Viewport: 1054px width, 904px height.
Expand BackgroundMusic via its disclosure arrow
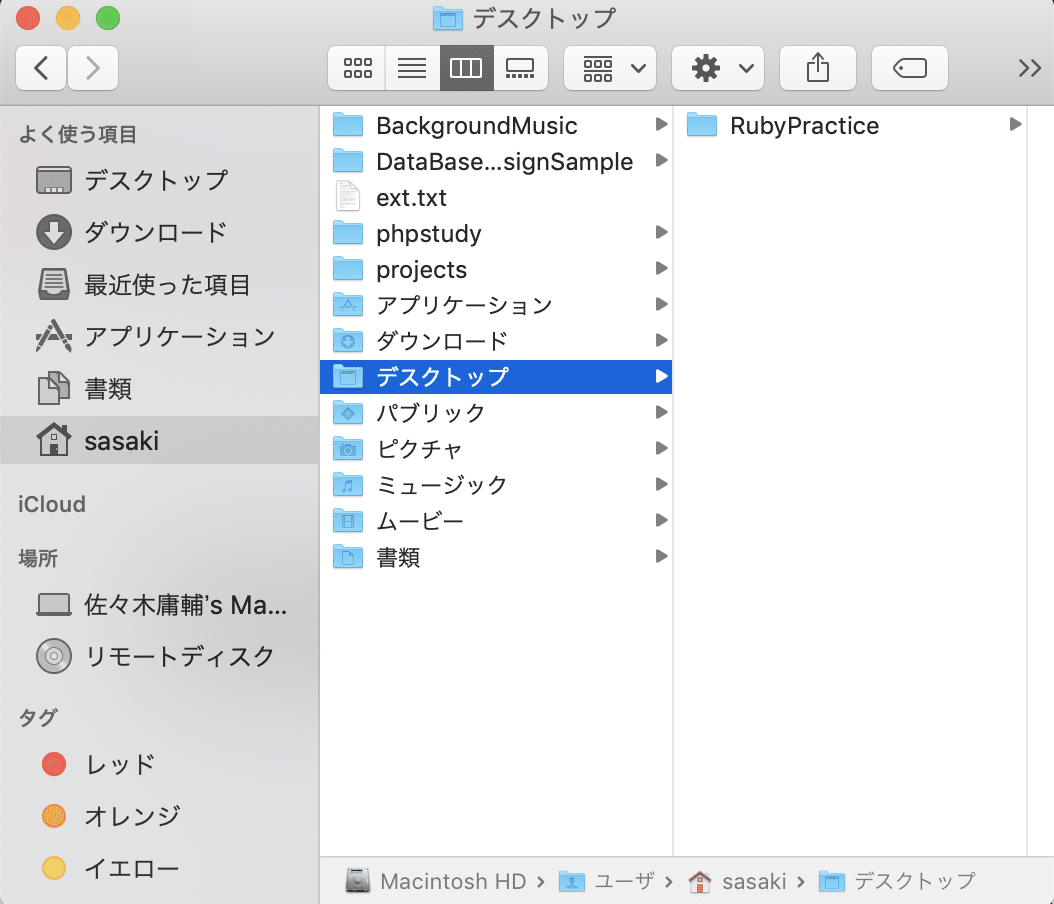click(661, 124)
